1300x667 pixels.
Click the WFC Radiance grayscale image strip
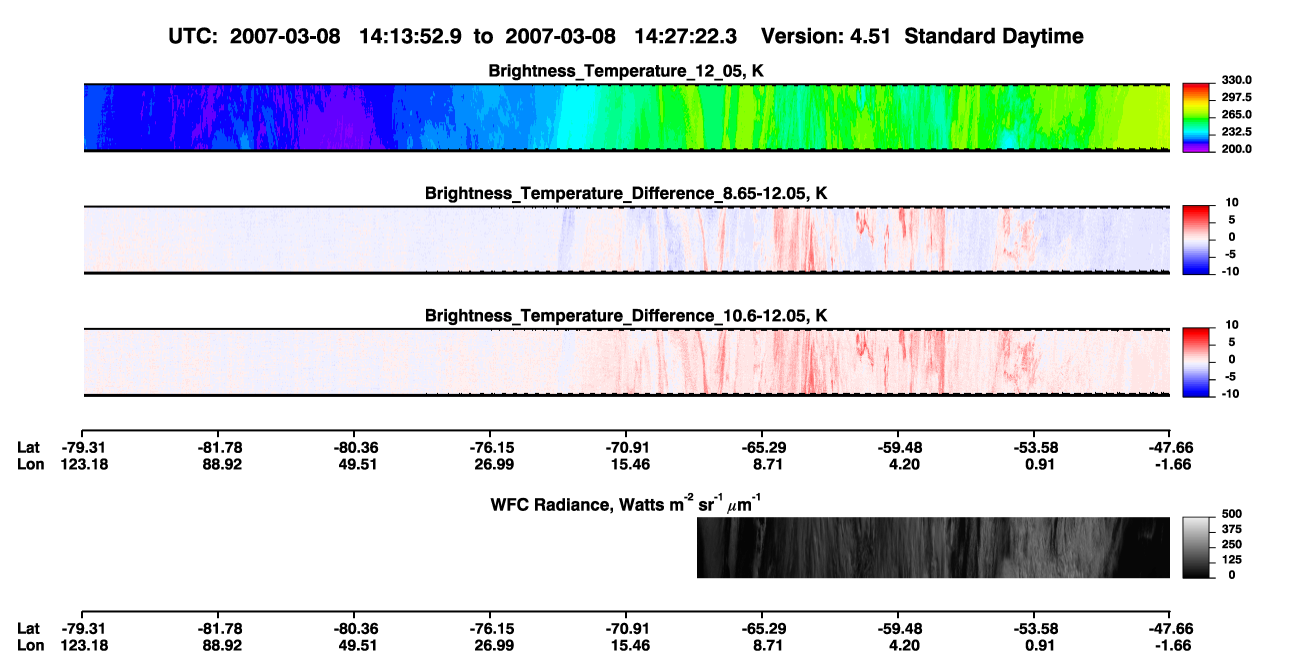(x=933, y=548)
